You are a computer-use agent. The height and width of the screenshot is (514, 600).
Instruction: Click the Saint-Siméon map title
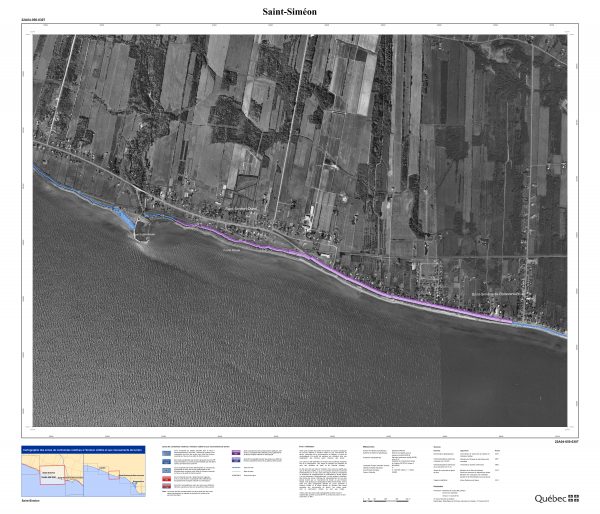pyautogui.click(x=299, y=10)
